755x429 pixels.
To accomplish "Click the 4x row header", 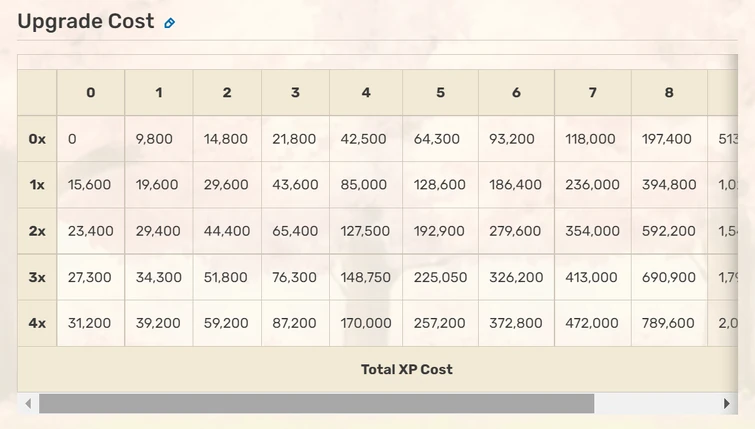I will click(37, 323).
